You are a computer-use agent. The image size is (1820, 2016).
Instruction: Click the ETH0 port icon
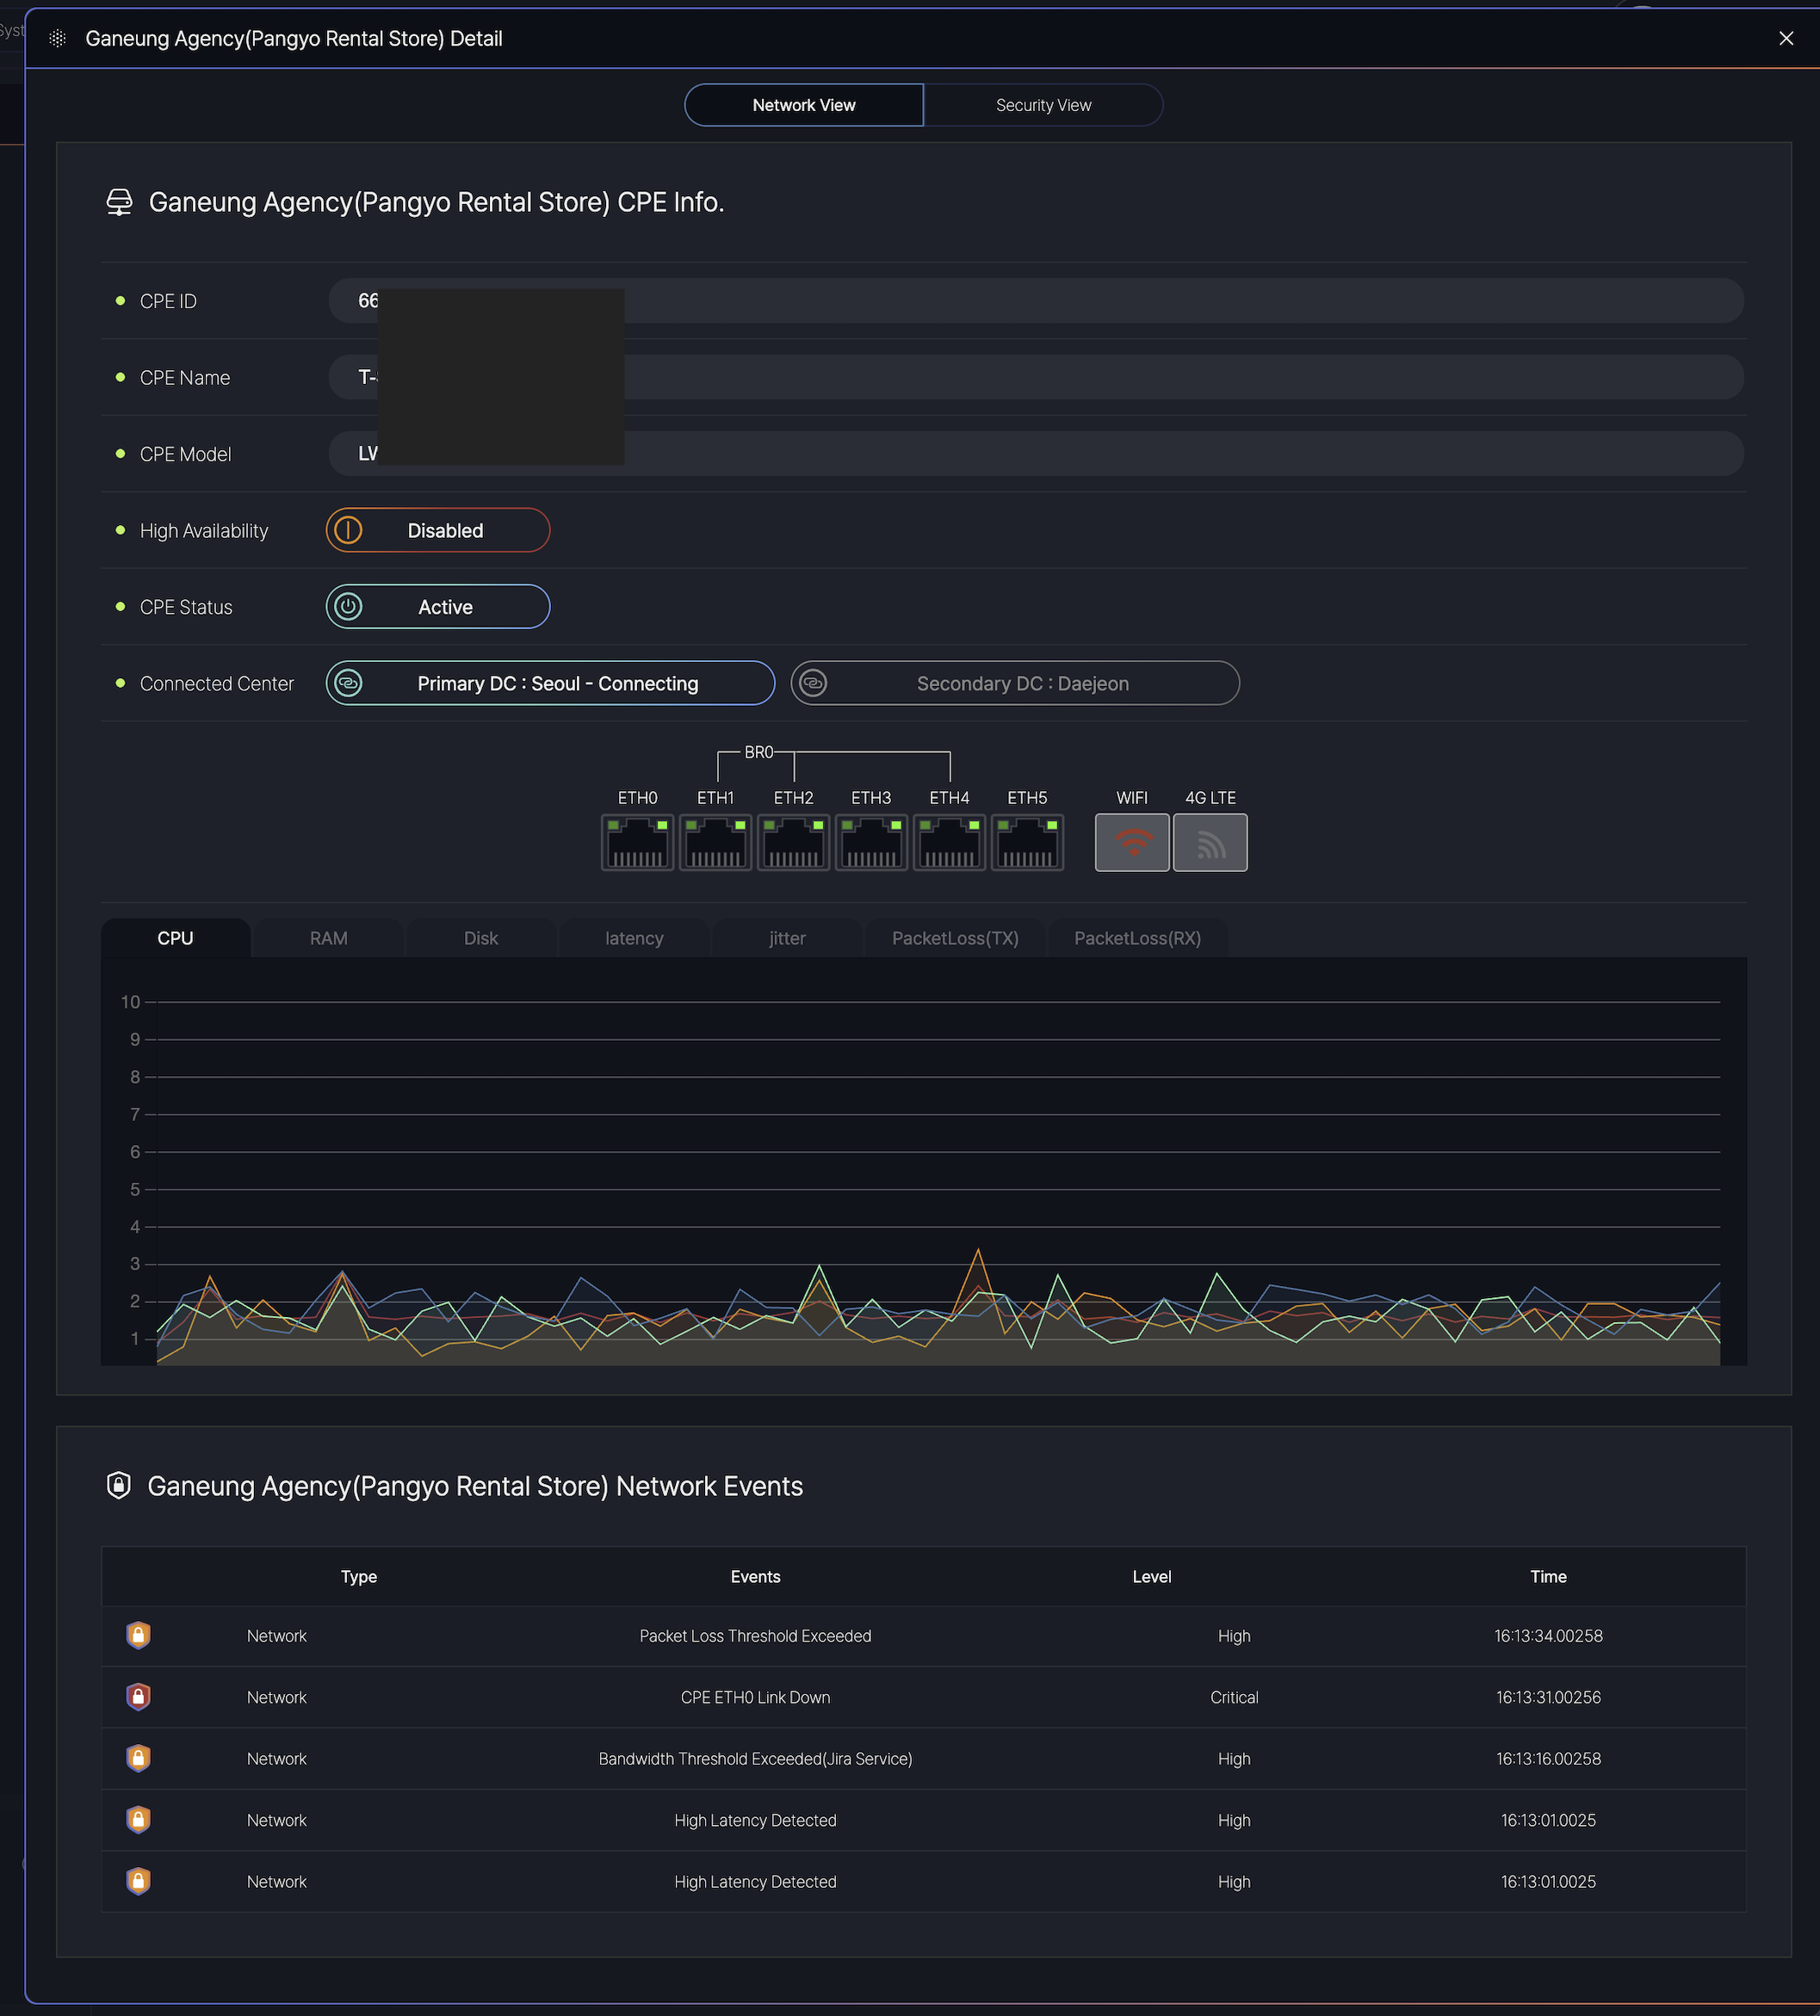637,842
